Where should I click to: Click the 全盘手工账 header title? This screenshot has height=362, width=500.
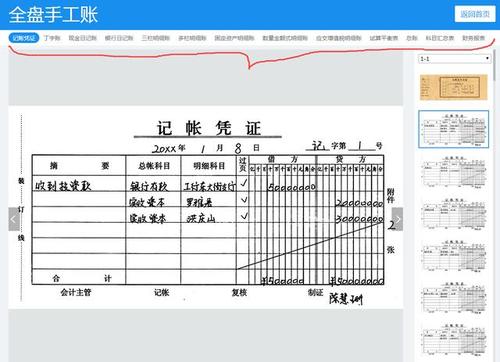click(53, 15)
